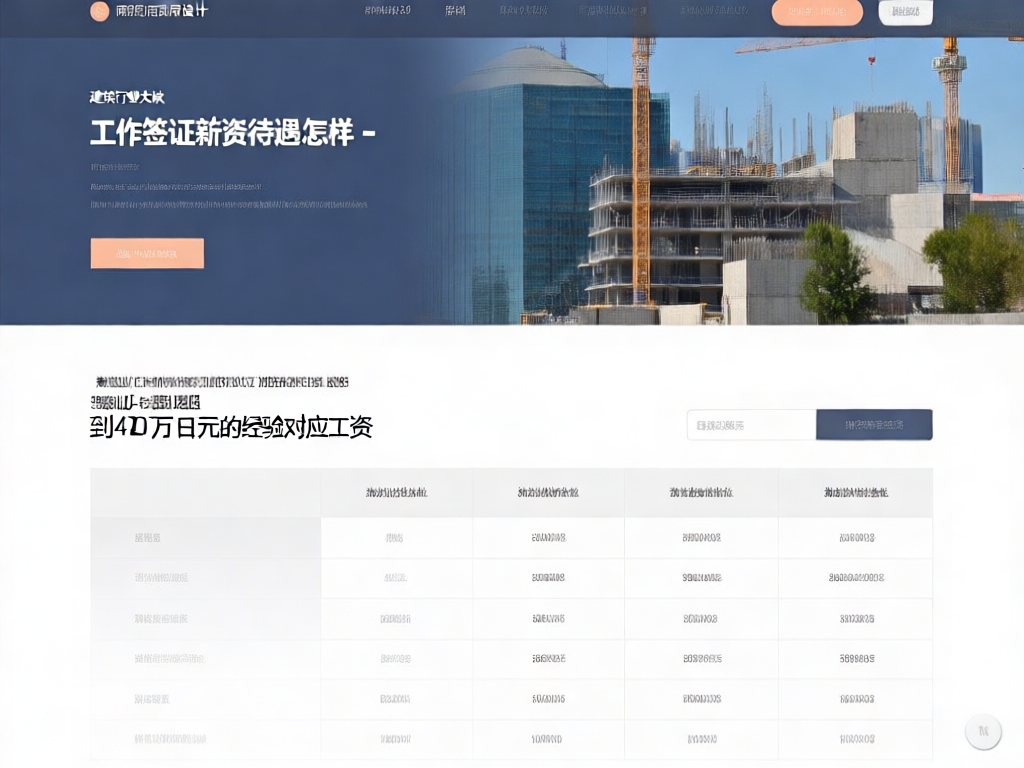Viewport: 1024px width, 768px height.
Task: Click the dark blue search submit button
Action: click(x=874, y=425)
